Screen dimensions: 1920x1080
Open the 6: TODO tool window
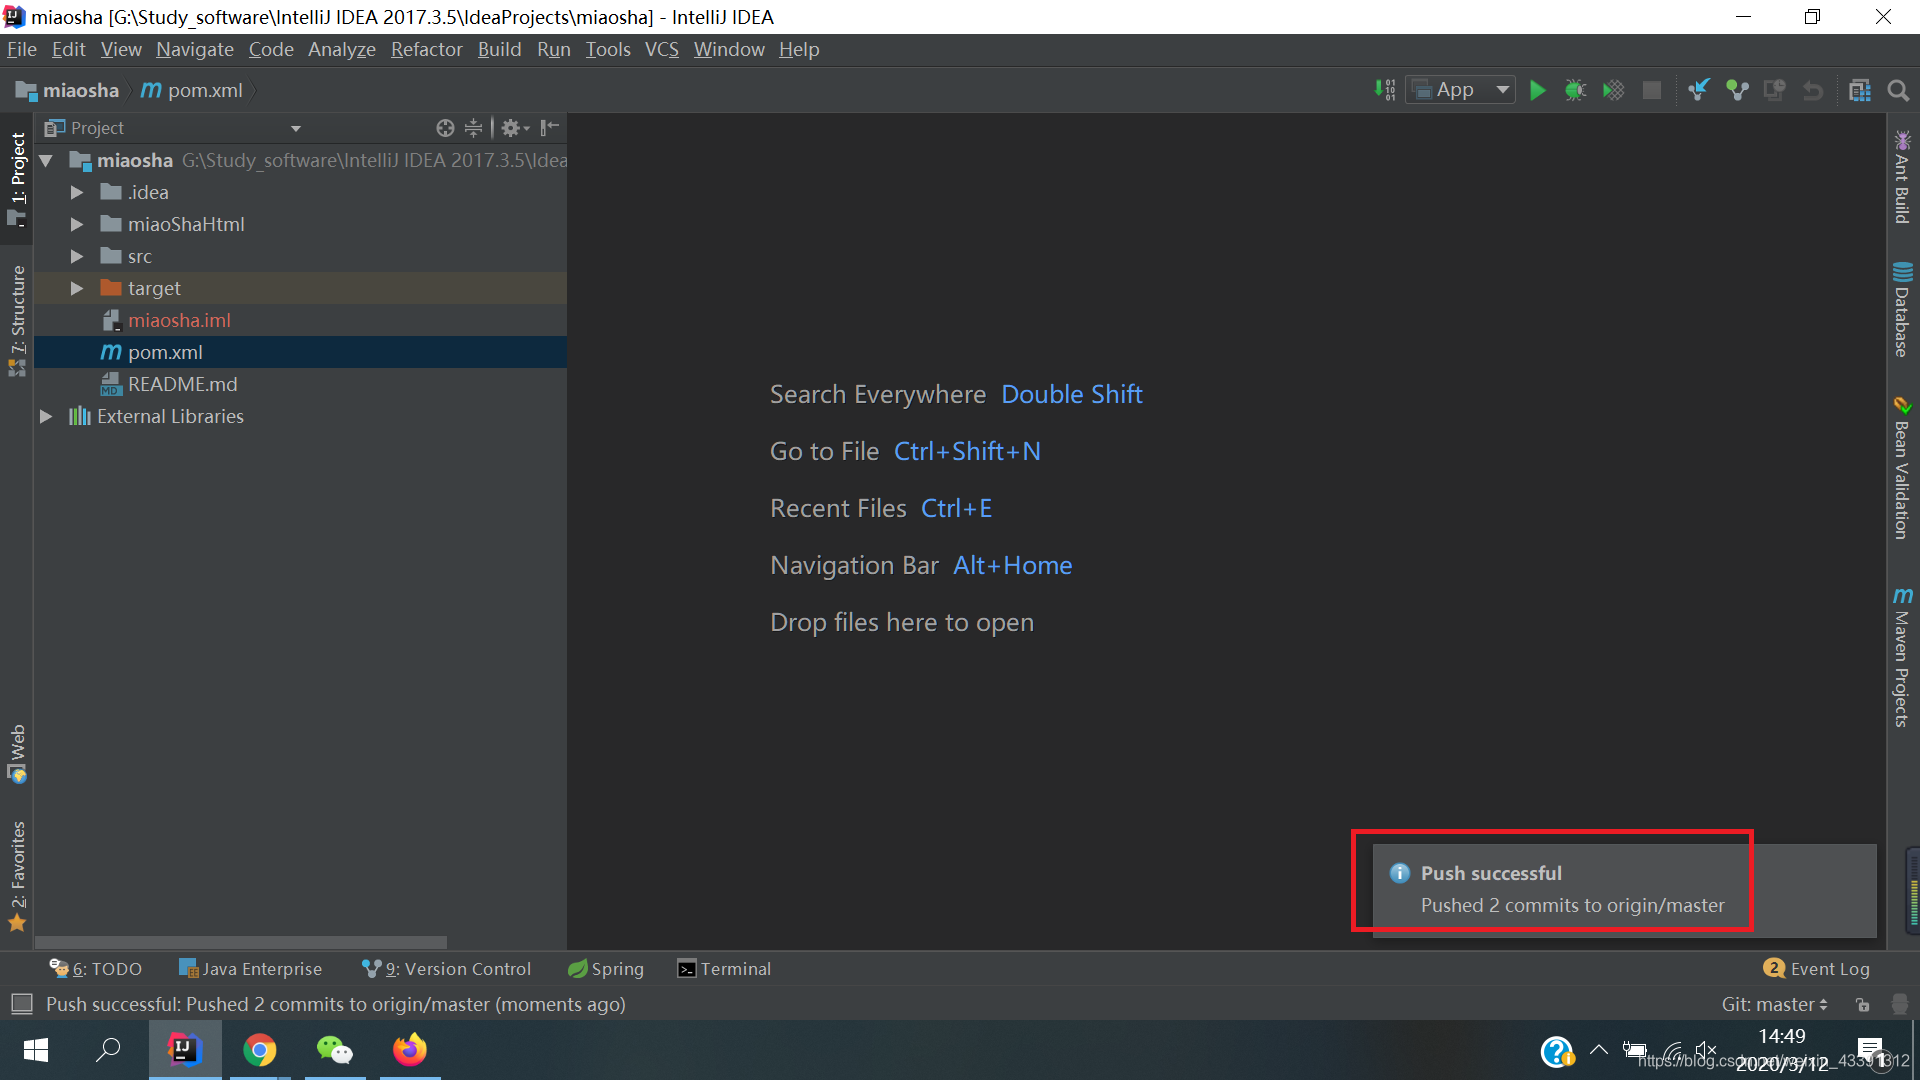96,968
